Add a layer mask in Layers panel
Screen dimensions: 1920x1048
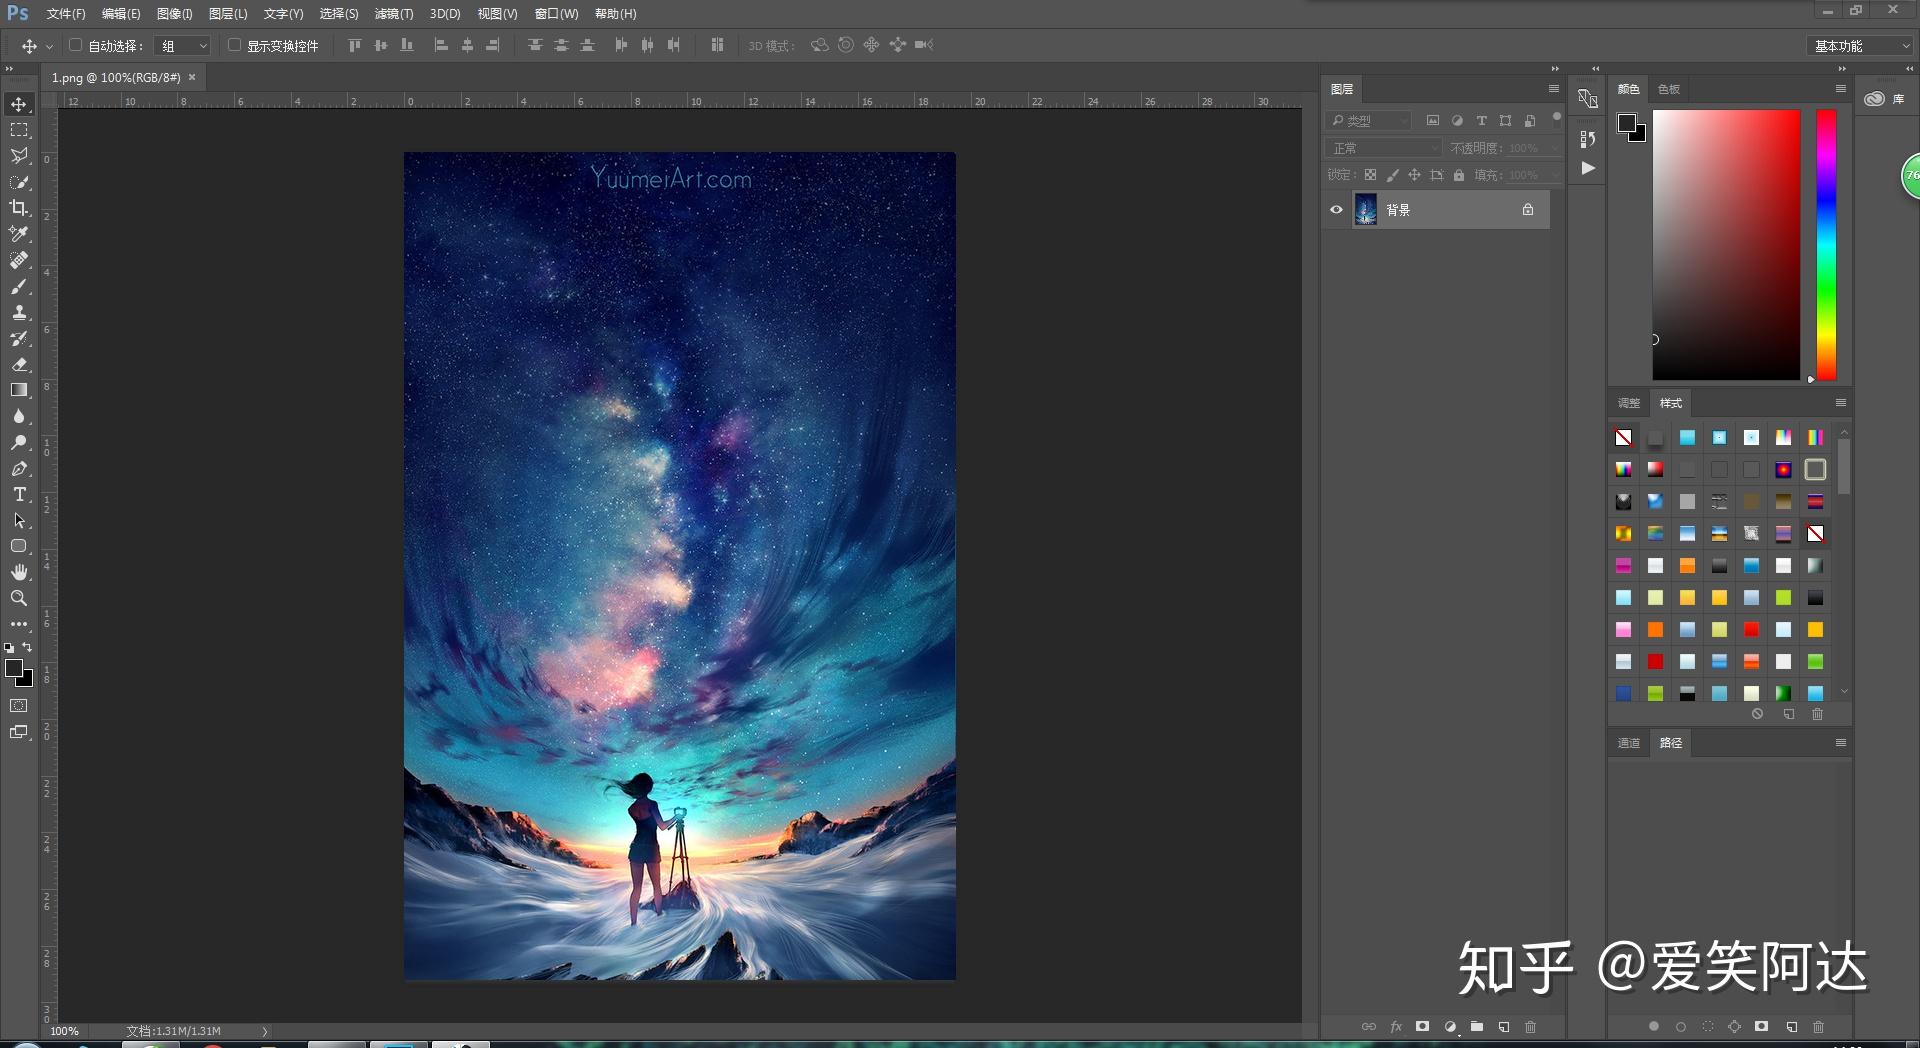1422,1026
